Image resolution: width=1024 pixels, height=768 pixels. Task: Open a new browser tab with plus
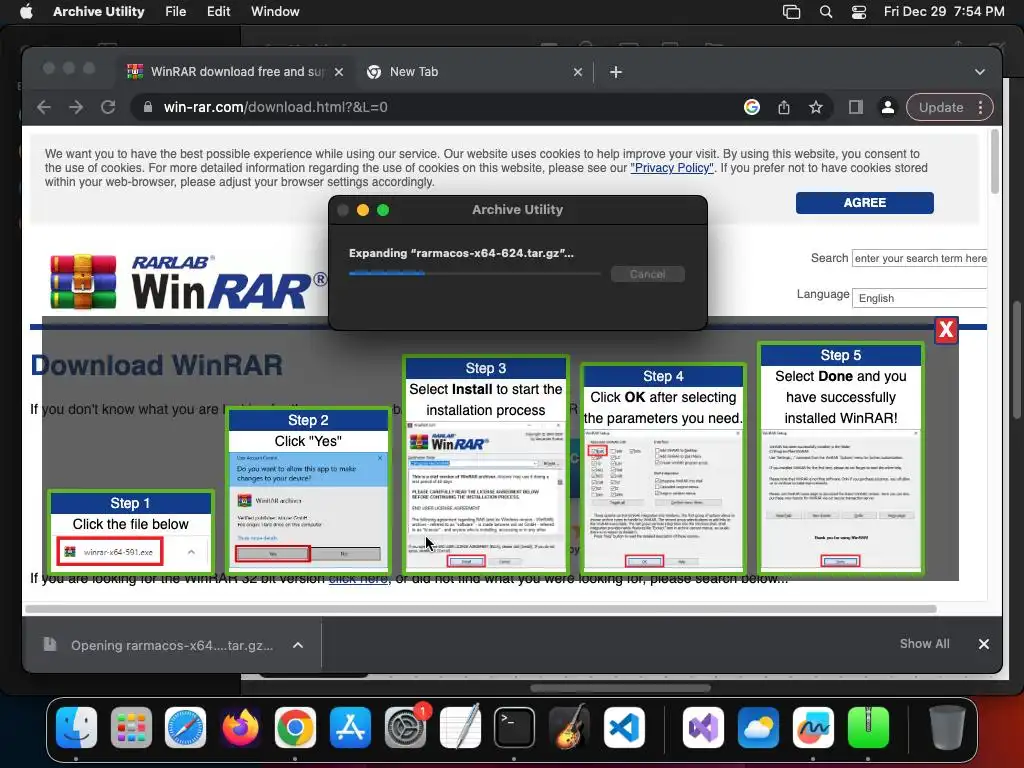pos(615,72)
